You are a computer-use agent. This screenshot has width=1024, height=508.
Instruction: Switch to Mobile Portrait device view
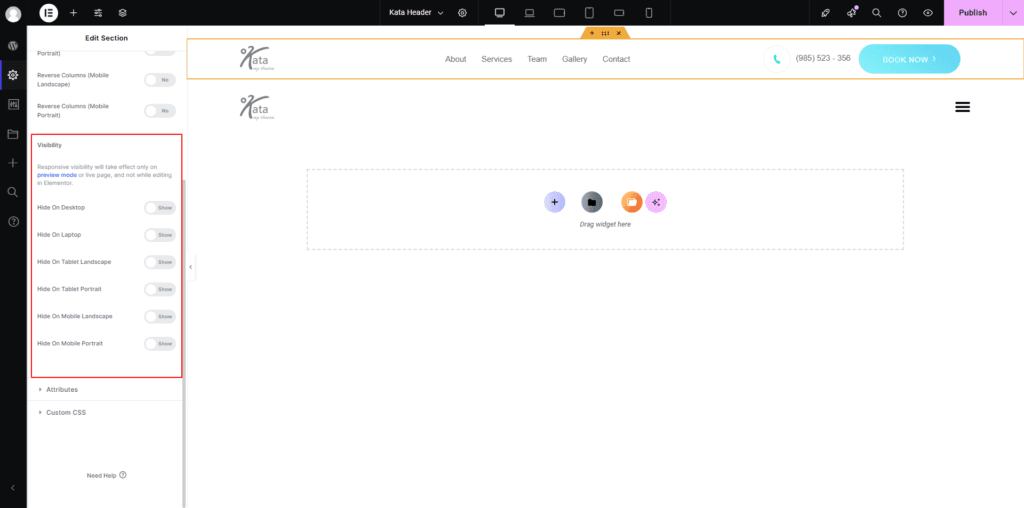(649, 12)
